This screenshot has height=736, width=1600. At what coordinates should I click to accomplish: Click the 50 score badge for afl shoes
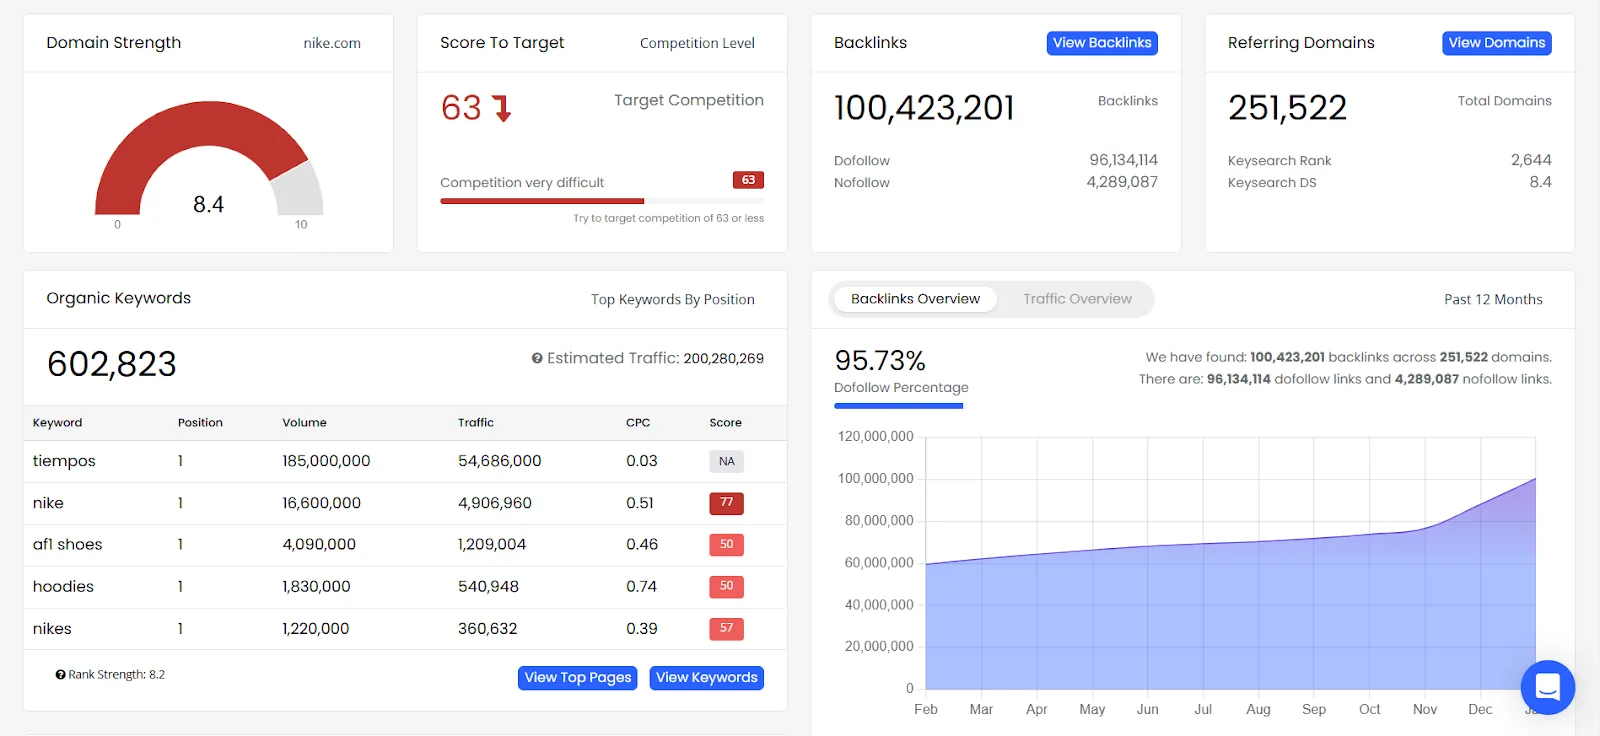[726, 545]
